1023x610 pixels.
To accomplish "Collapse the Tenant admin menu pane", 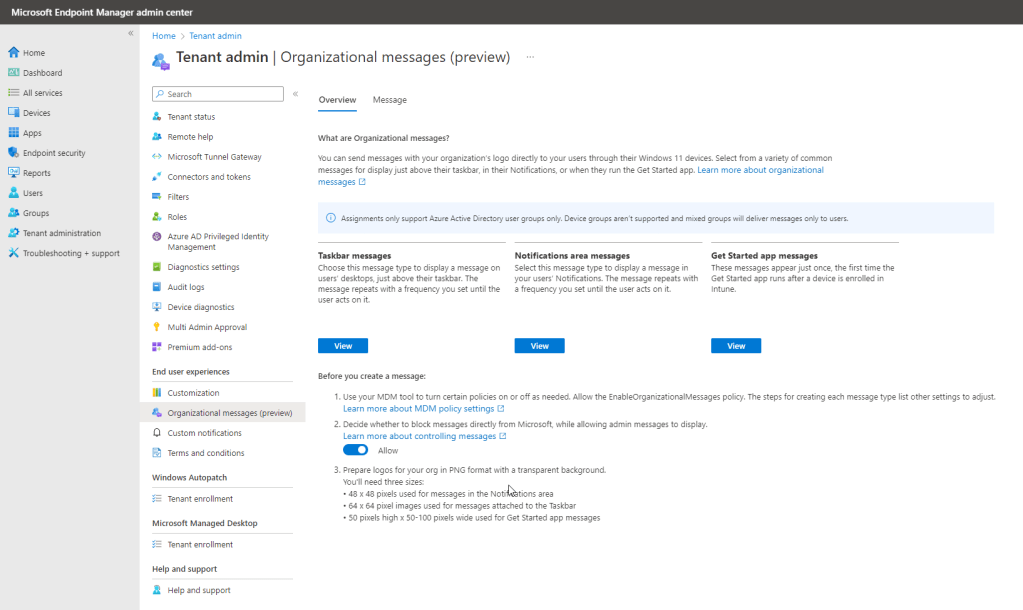I will point(295,93).
